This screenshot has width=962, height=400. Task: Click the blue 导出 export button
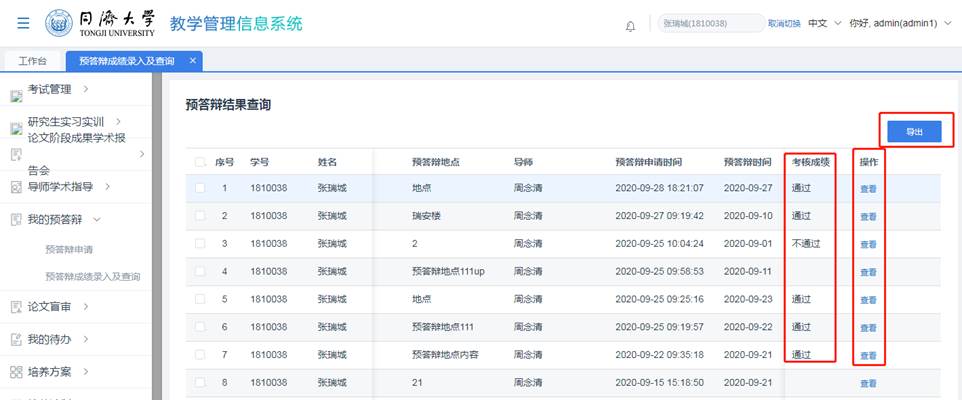coord(914,132)
